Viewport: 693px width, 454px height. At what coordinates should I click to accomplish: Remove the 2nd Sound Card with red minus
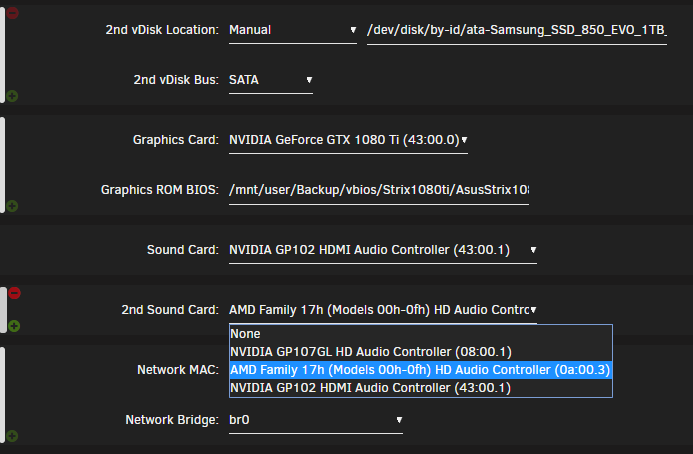point(14,293)
